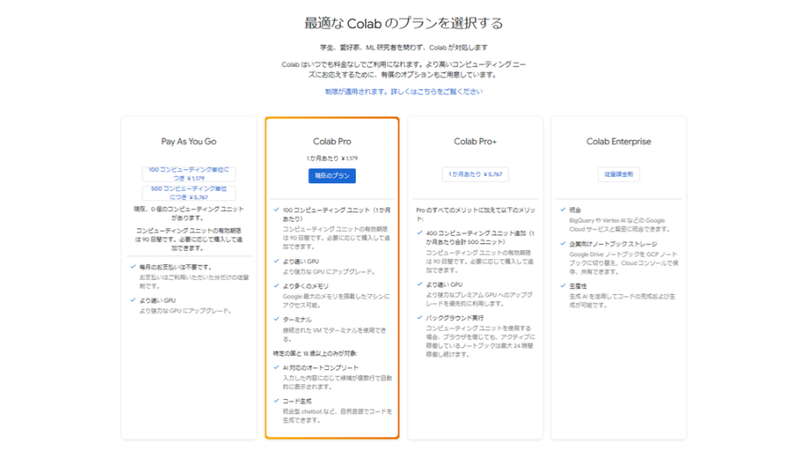Click 毎月のお支払いは不要です feature text
The width and height of the screenshot is (800, 450).
[x=175, y=267]
